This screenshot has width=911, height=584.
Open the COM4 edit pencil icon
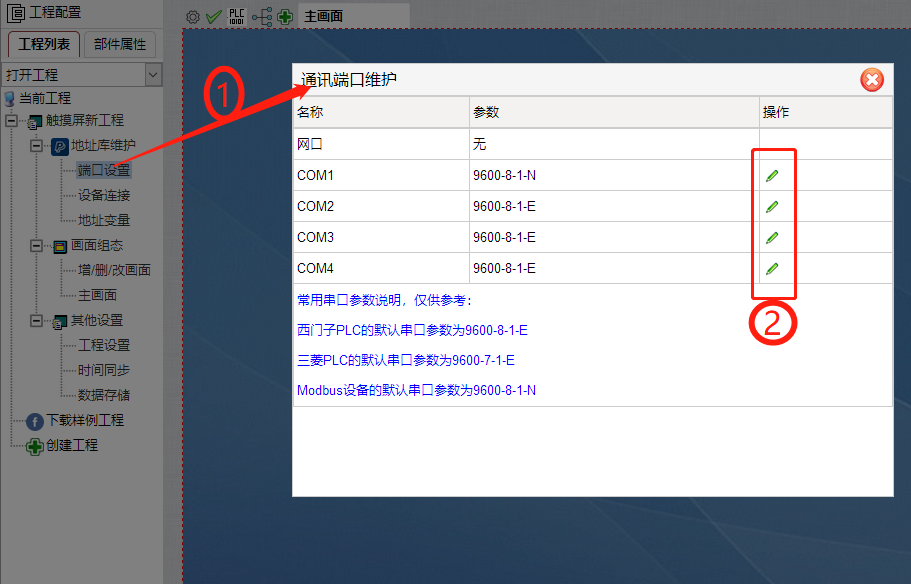pyautogui.click(x=771, y=269)
